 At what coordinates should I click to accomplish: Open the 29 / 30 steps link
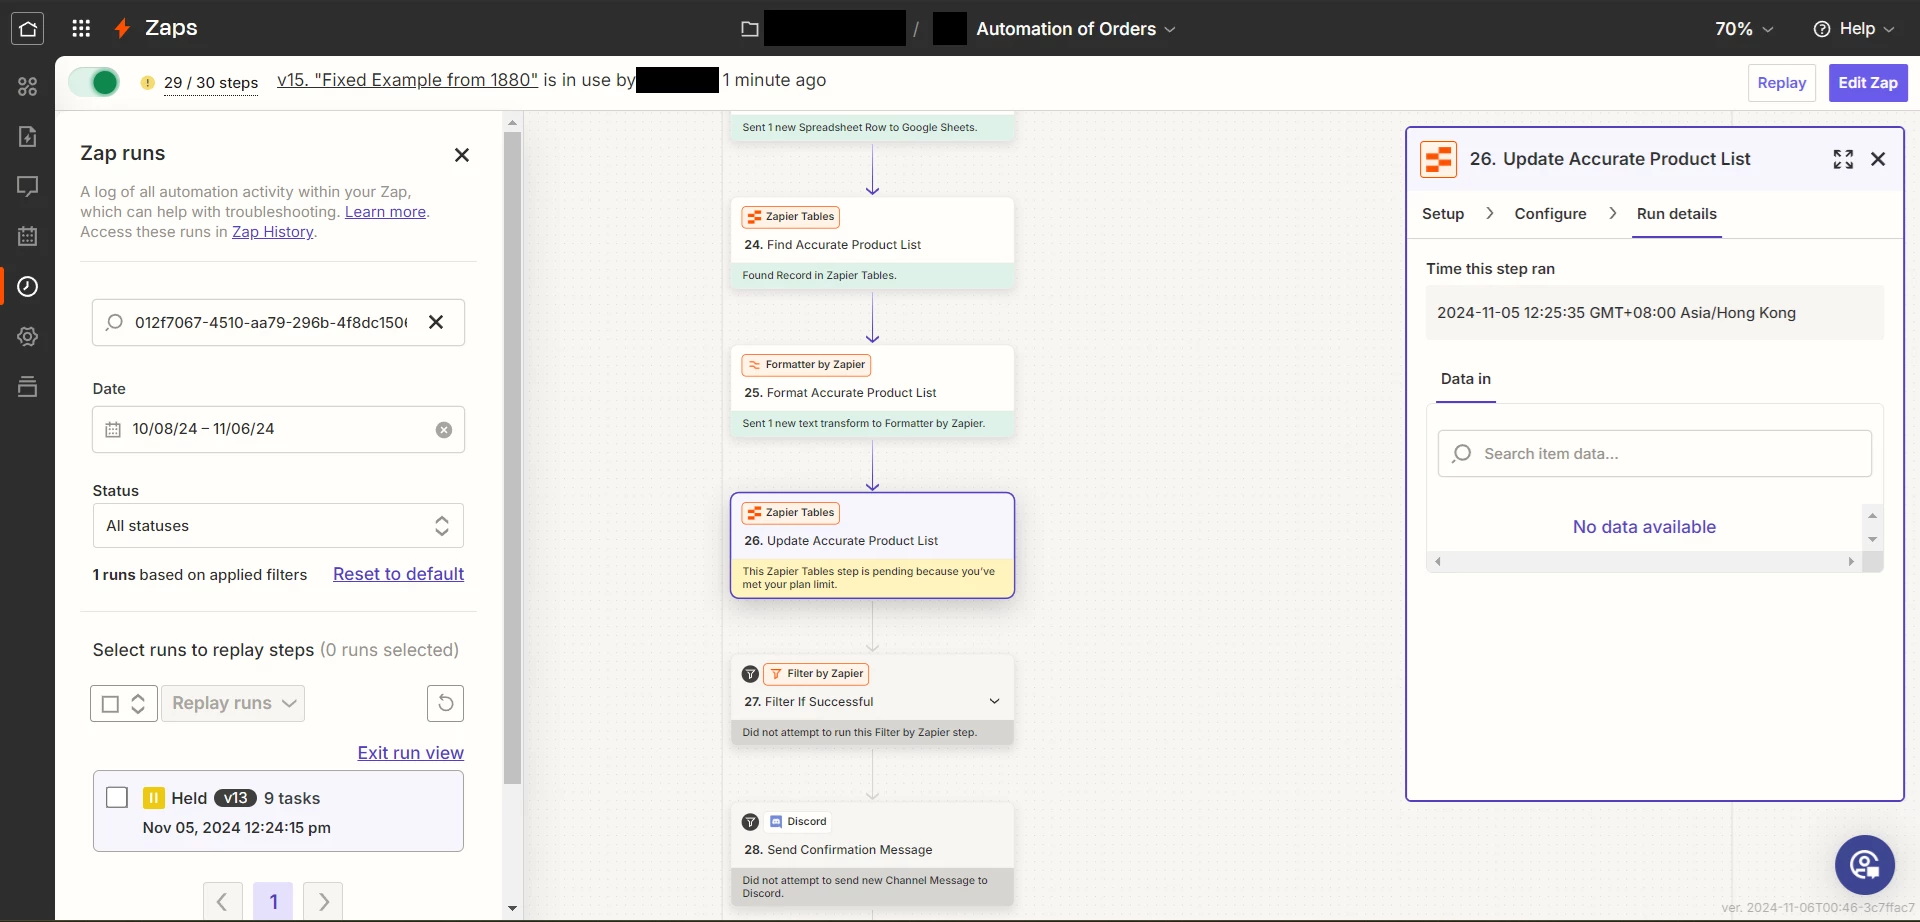pos(211,83)
